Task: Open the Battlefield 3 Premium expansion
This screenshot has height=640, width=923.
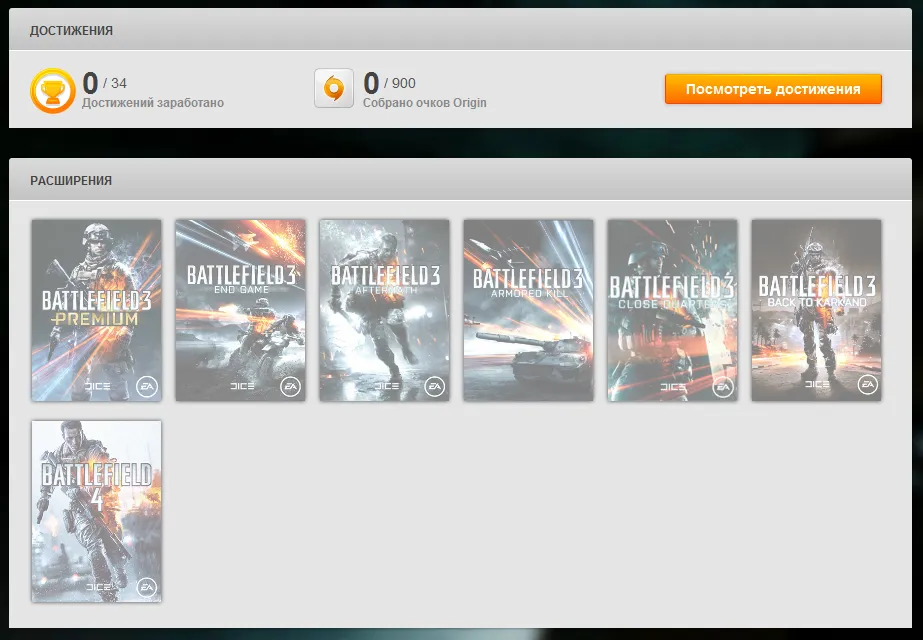Action: click(96, 310)
